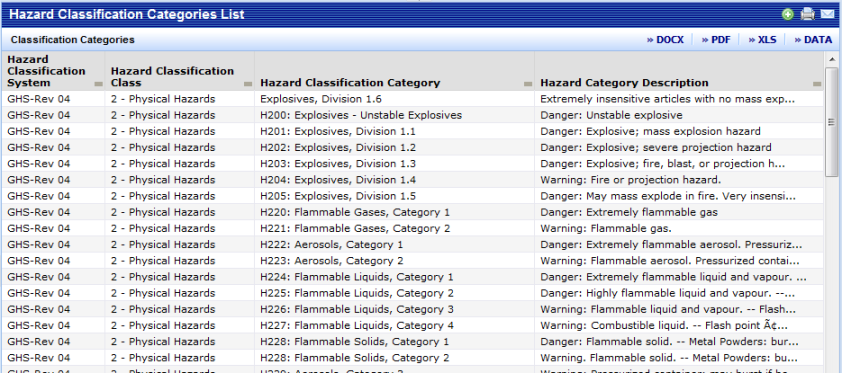Open Hazard Classification System column menu
The image size is (842, 373).
(98, 84)
